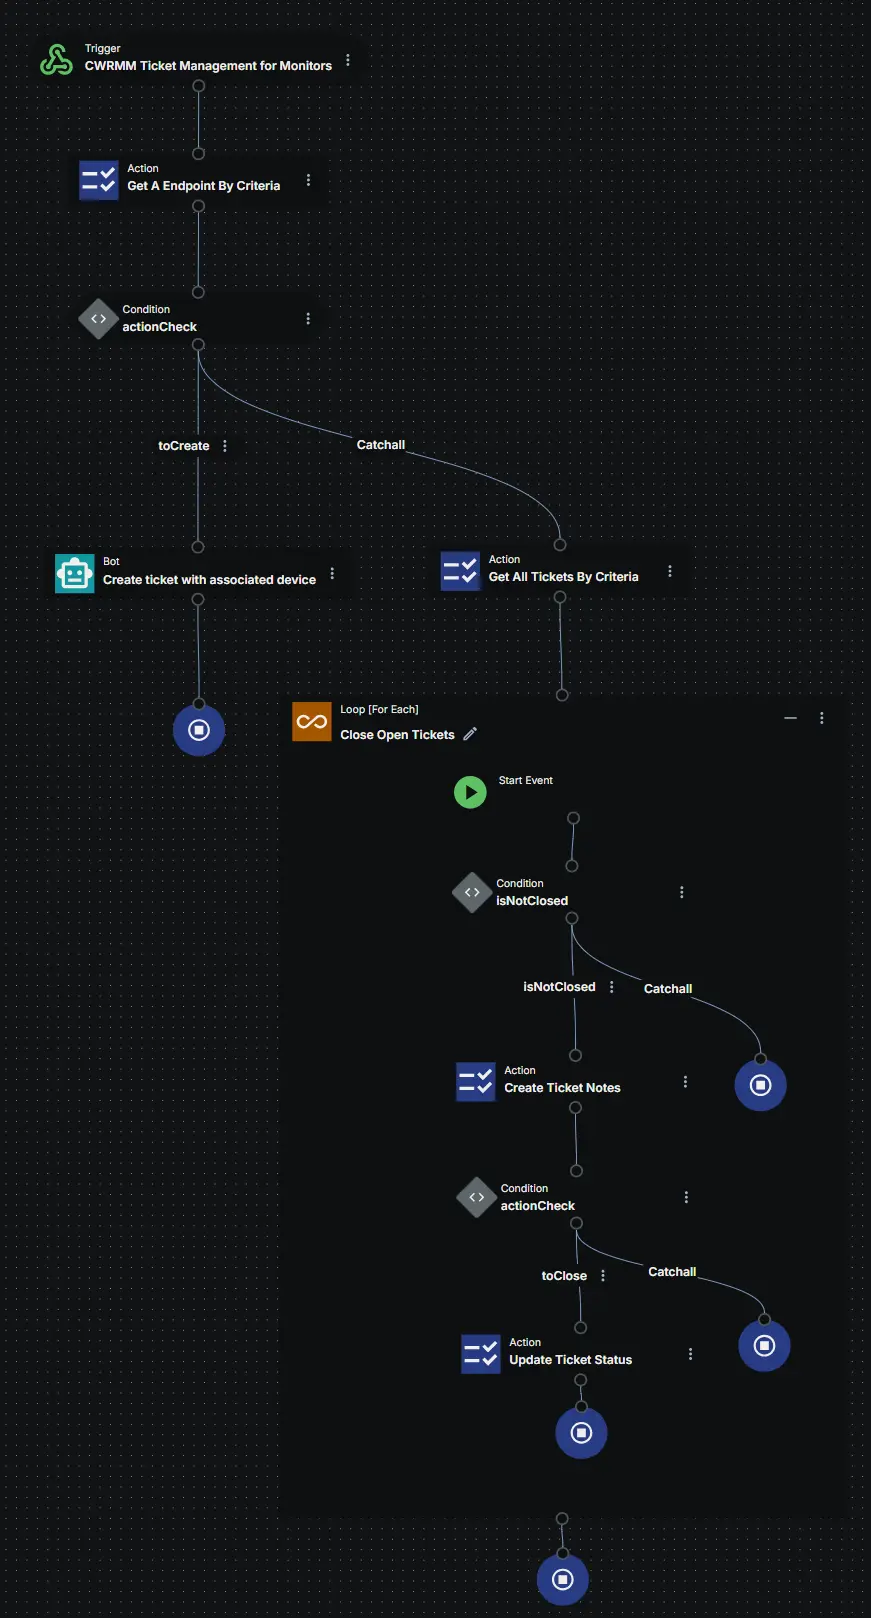Collapse the Close Open Tickets loop container

pyautogui.click(x=791, y=718)
